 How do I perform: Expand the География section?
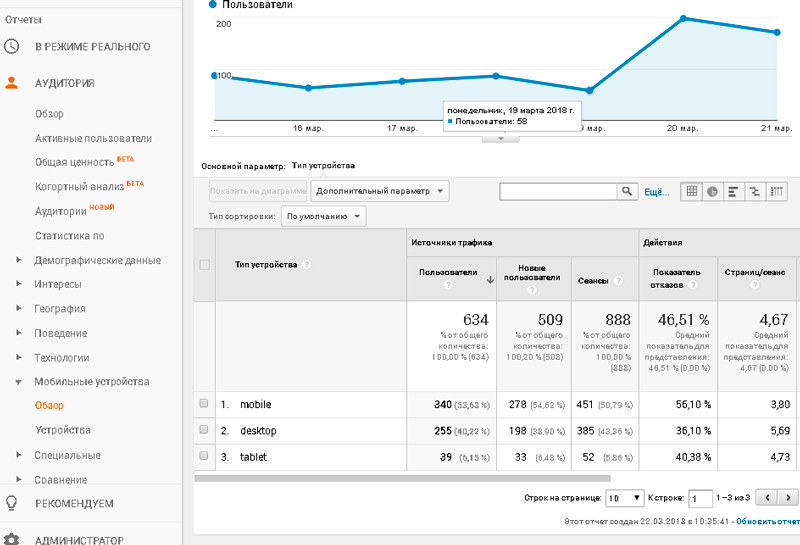(x=19, y=308)
